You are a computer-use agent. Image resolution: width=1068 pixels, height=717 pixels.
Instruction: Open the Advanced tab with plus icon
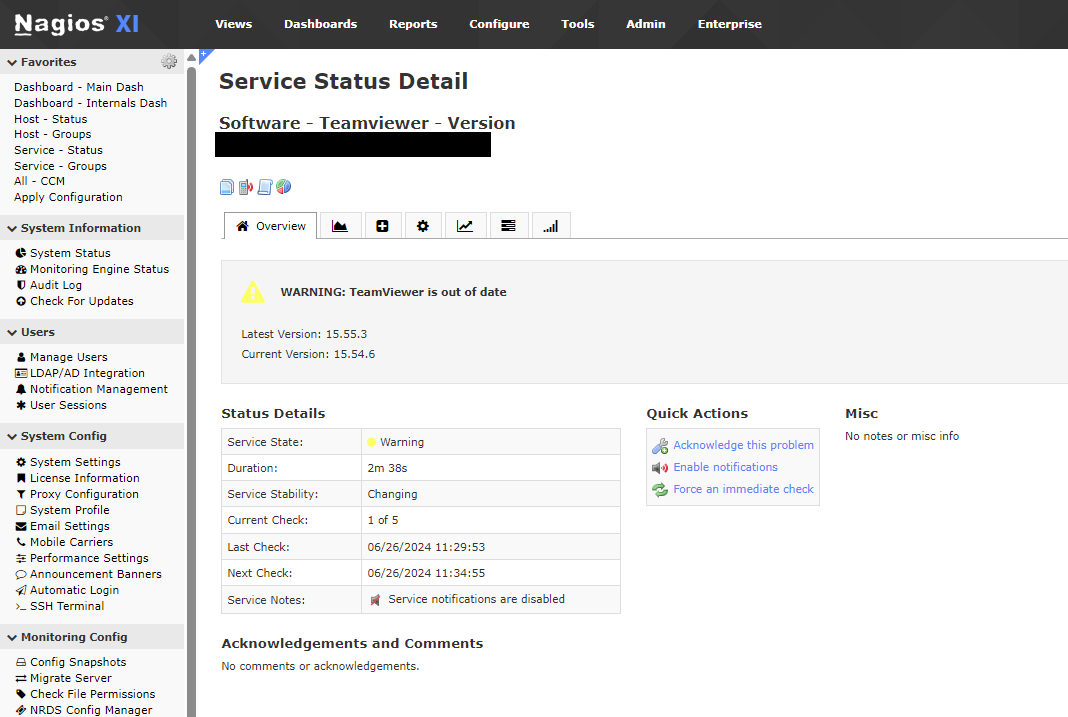pos(382,226)
